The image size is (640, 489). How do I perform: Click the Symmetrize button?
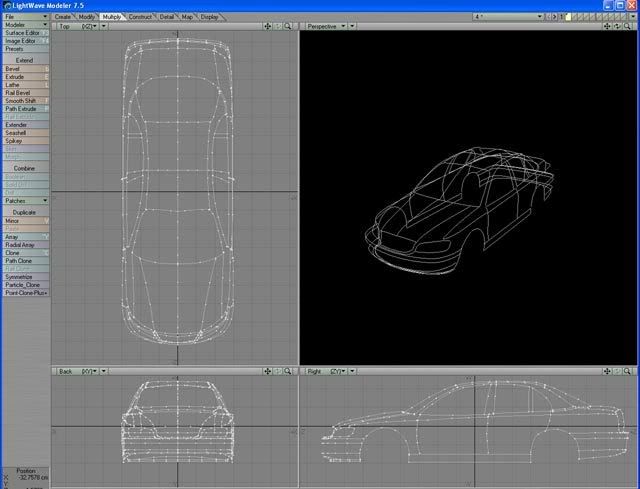pyautogui.click(x=26, y=277)
